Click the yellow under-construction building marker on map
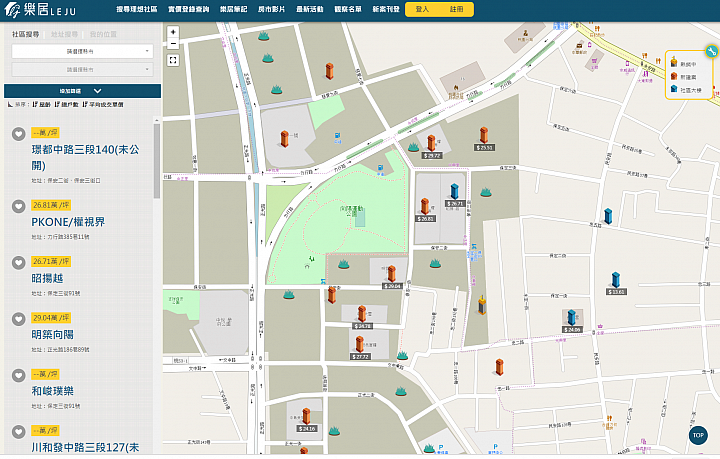The image size is (720, 459). click(482, 305)
